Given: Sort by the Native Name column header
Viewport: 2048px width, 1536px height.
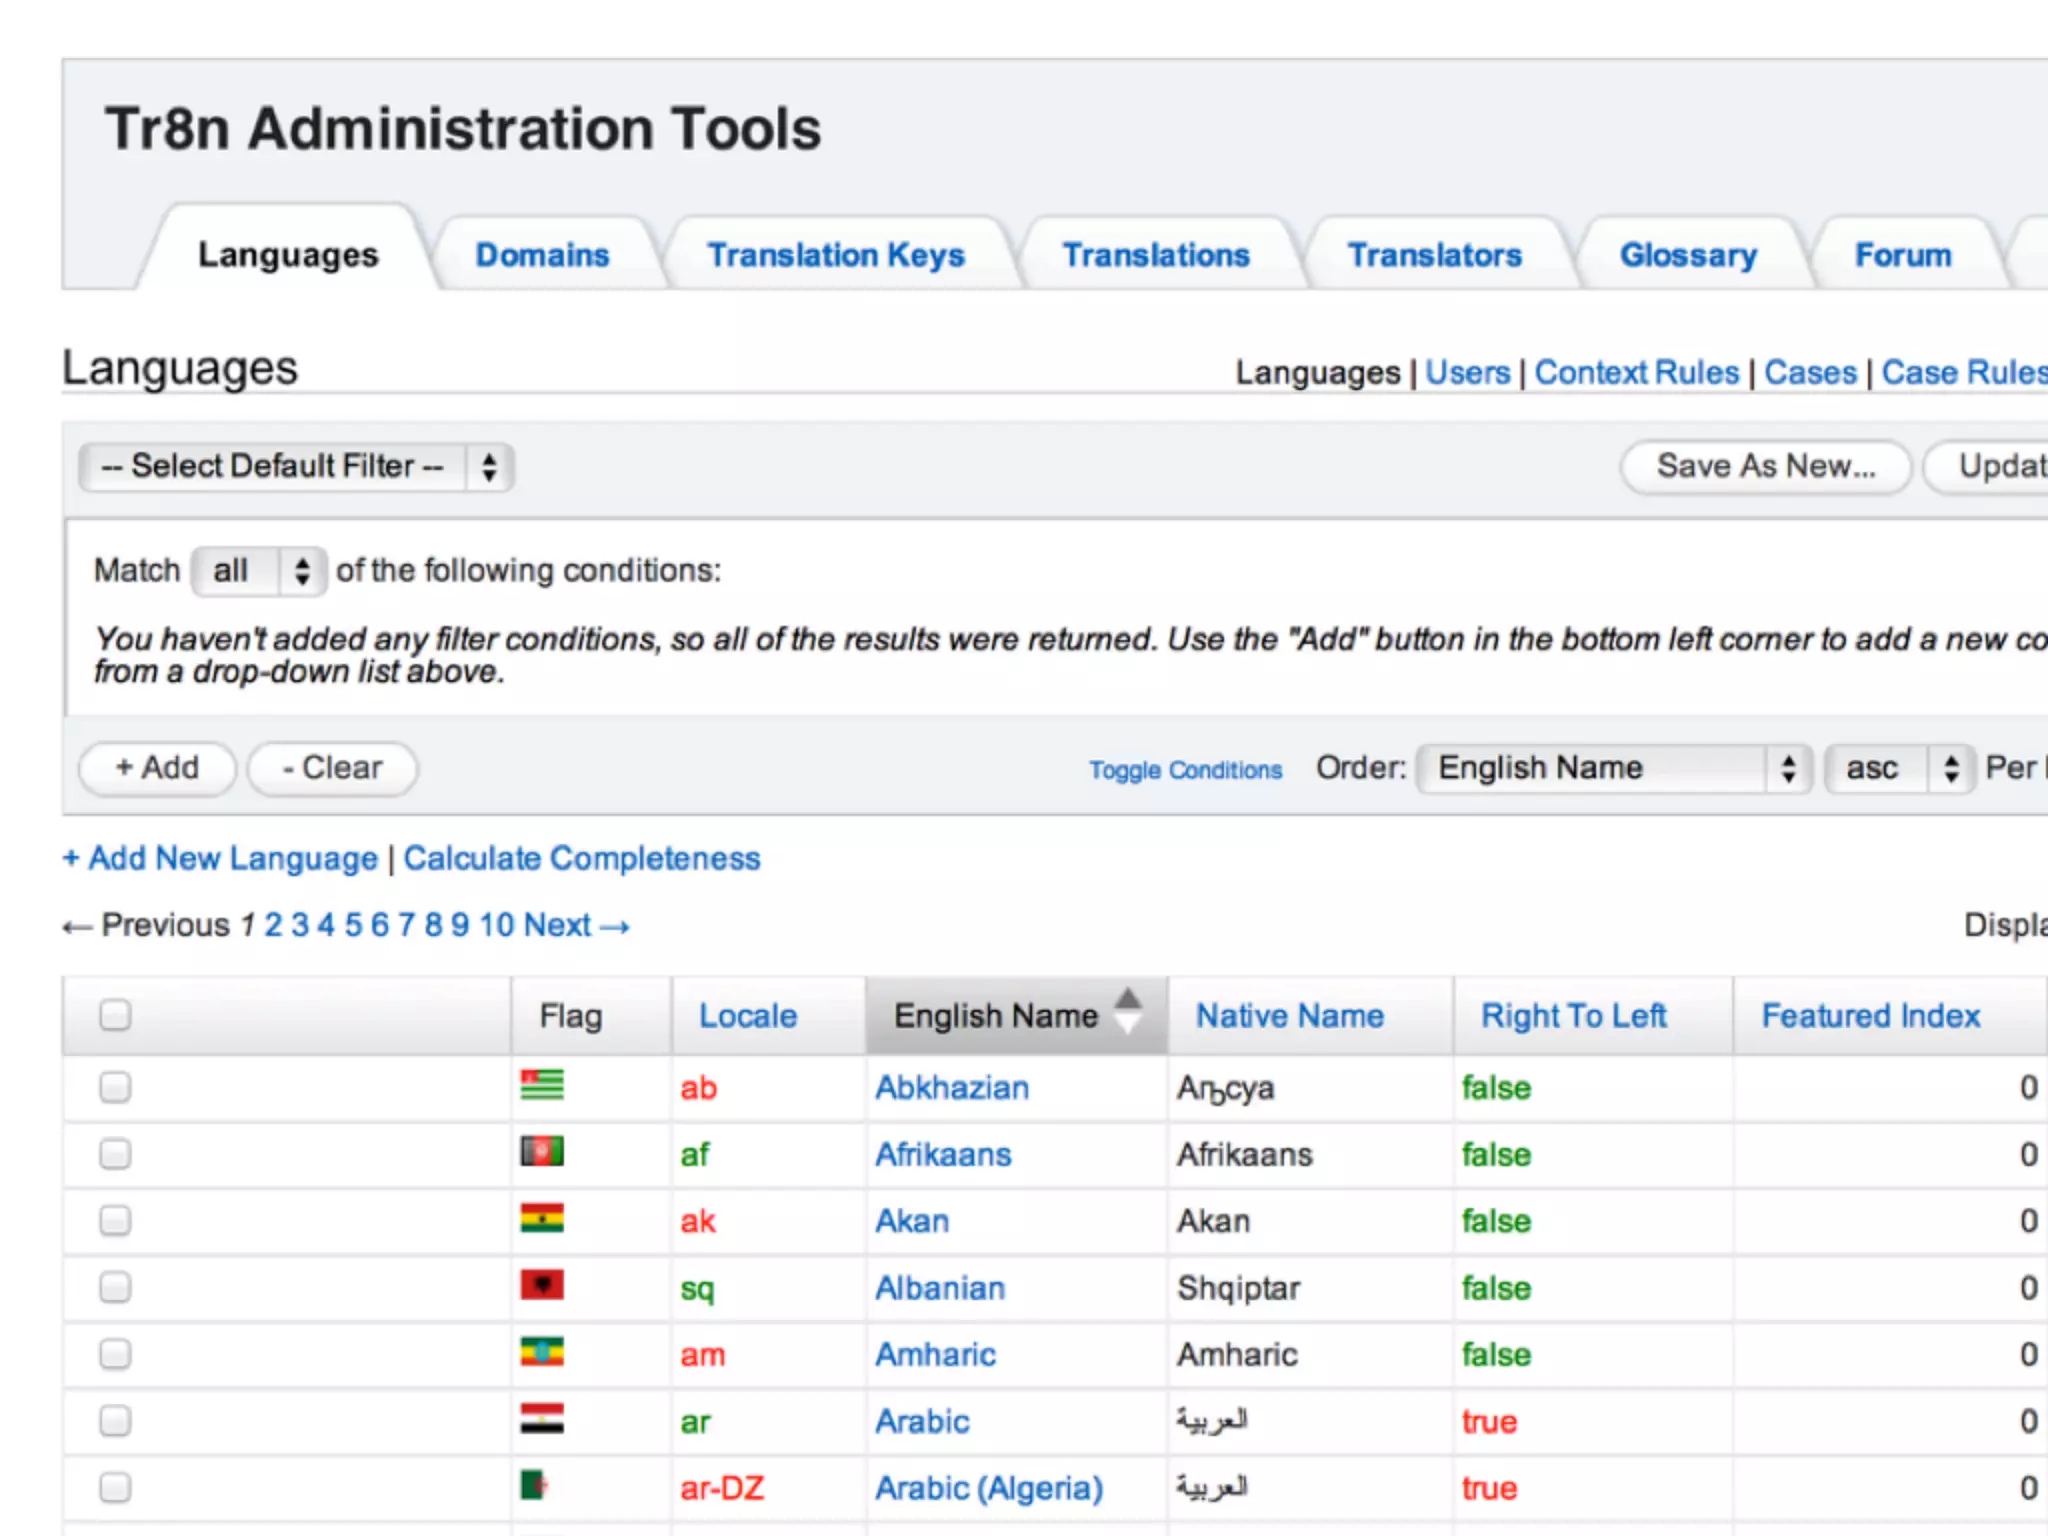Looking at the screenshot, I should 1290,1016.
